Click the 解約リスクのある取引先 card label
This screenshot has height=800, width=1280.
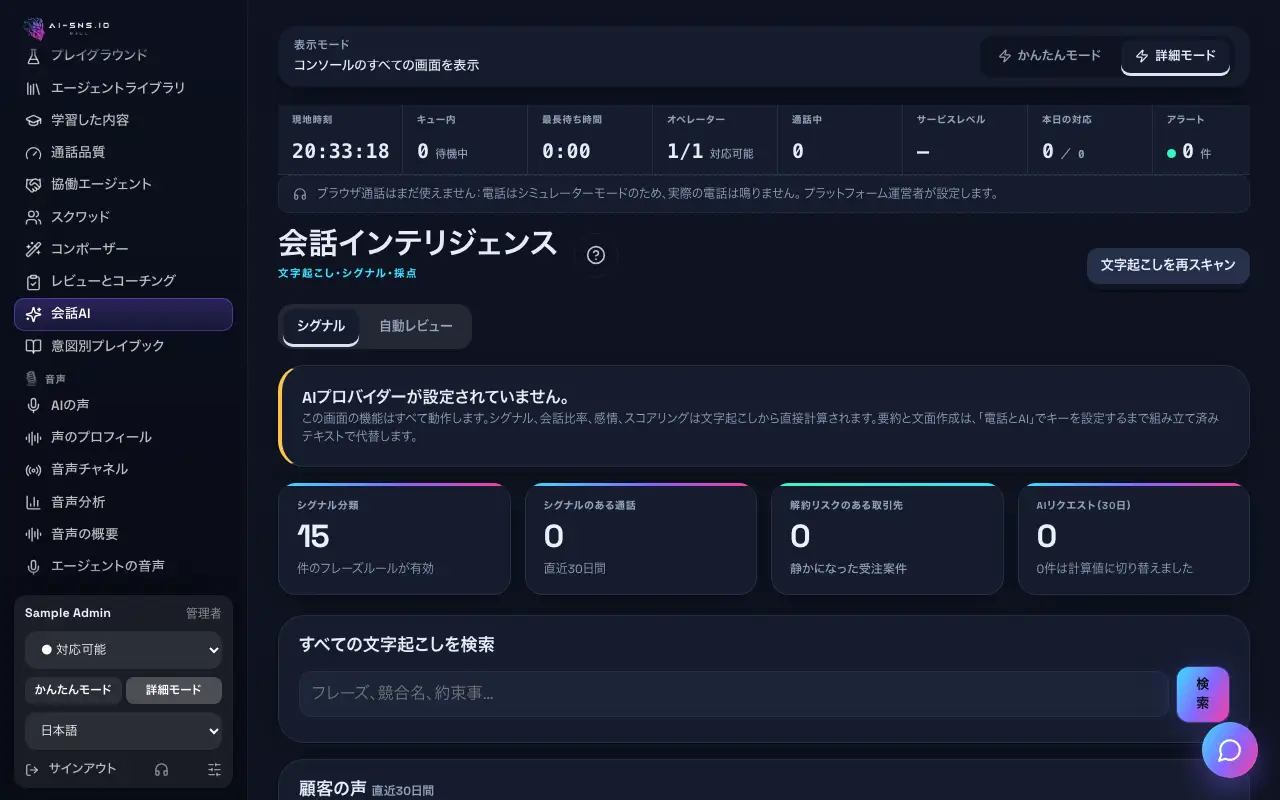tap(846, 506)
